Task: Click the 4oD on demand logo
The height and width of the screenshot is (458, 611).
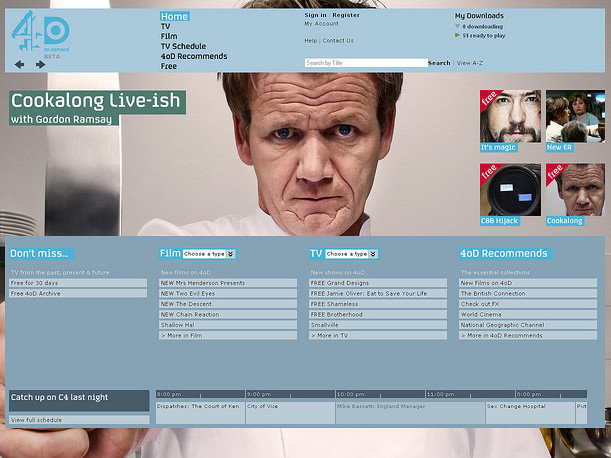Action: tap(41, 33)
